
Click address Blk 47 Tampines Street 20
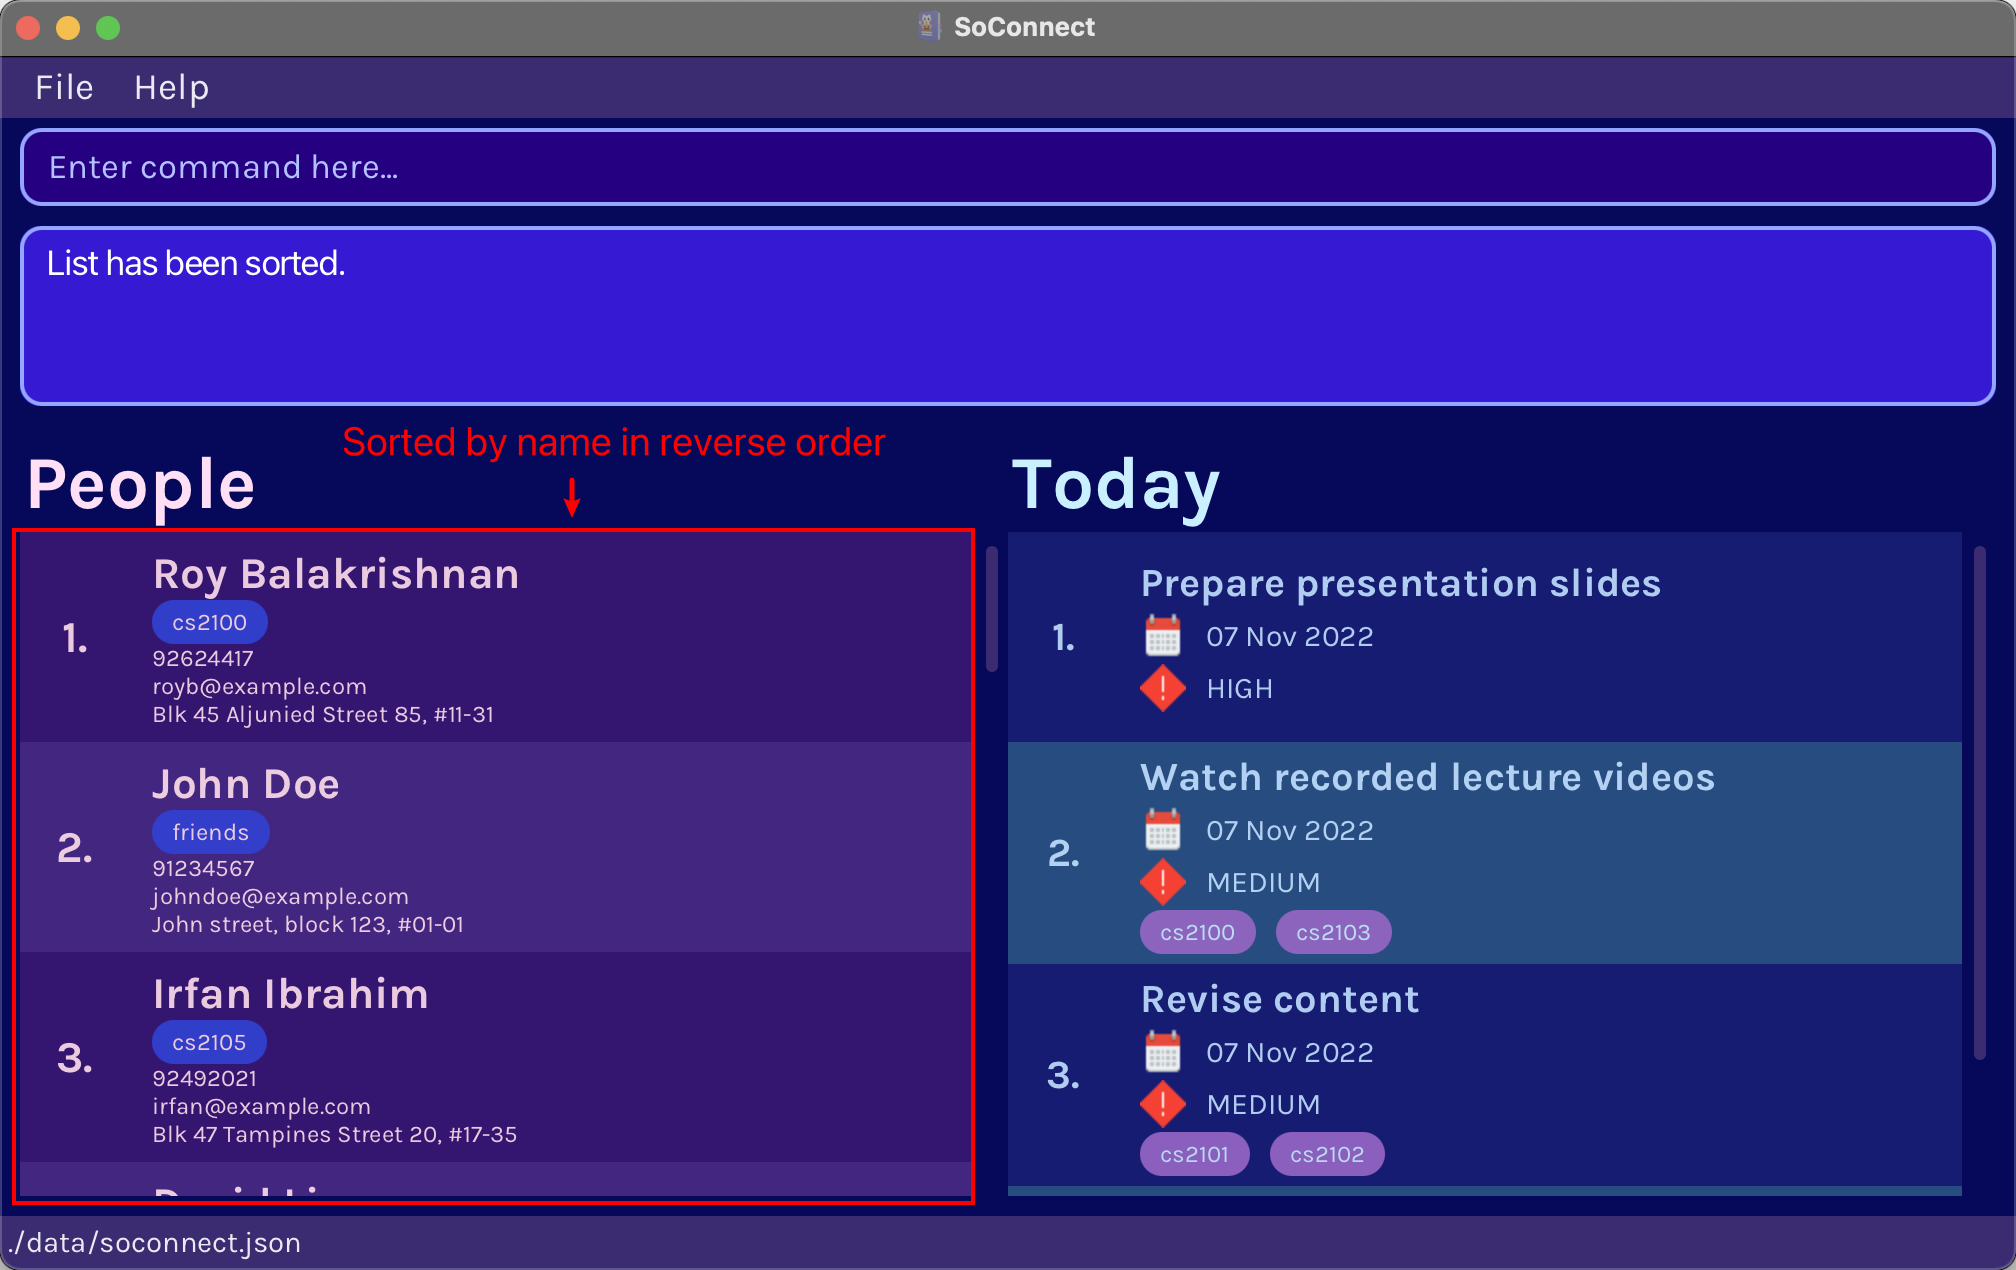334,1134
